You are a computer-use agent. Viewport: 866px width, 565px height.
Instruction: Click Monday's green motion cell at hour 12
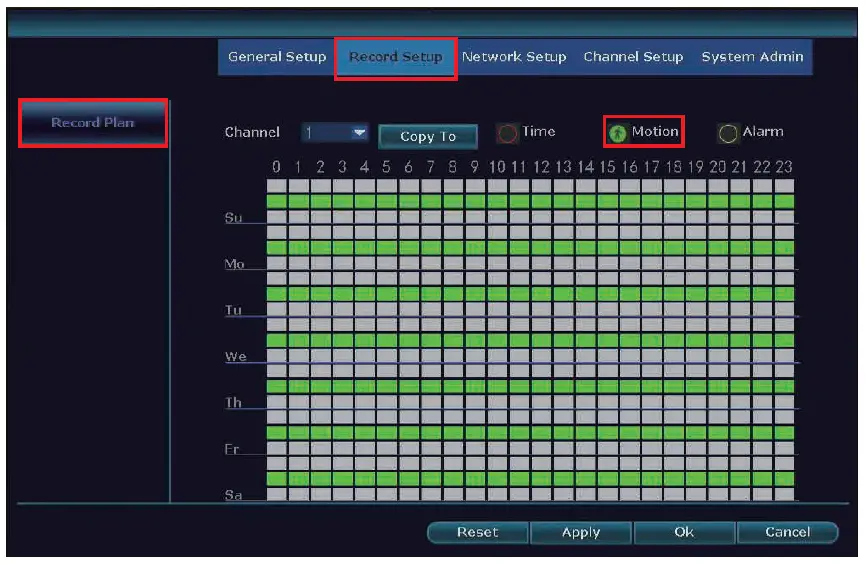(542, 248)
